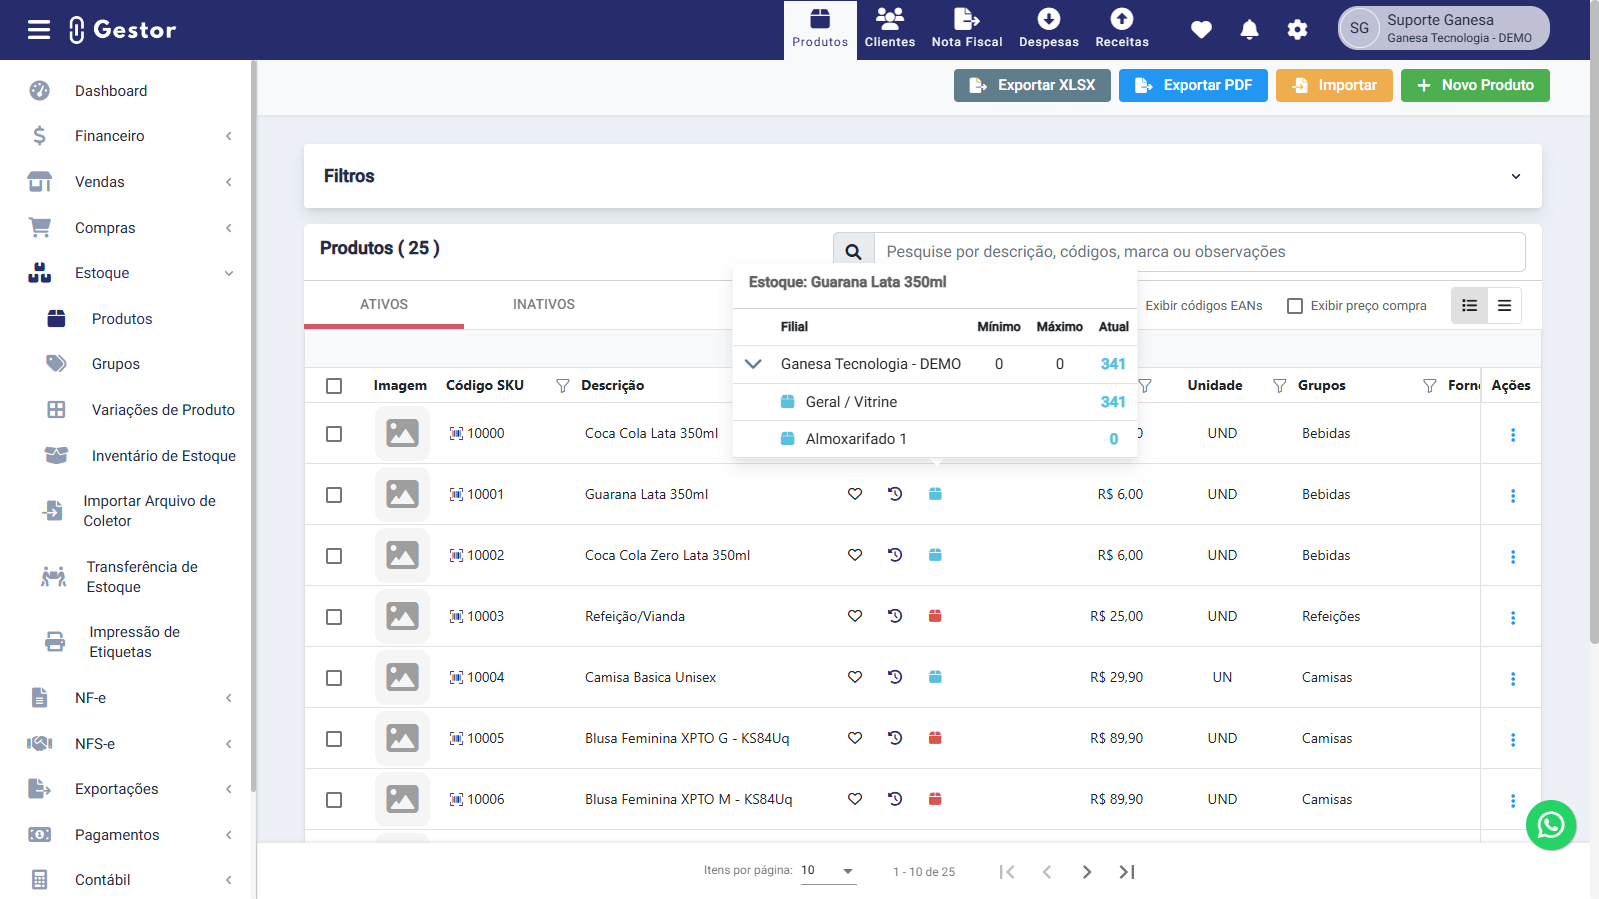Click the favorites heart icon in header
The height and width of the screenshot is (899, 1599).
coord(1201,30)
